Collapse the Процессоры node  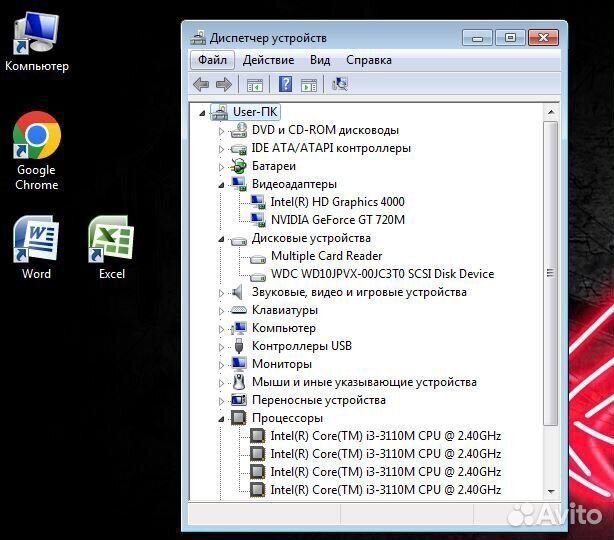221,419
